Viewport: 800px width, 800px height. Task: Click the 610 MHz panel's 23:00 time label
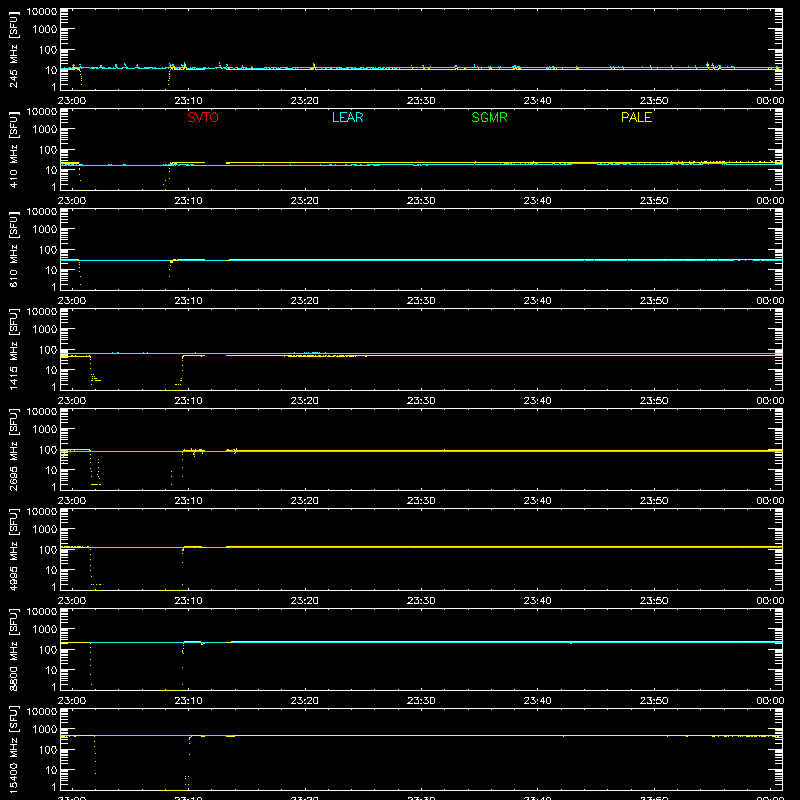tap(72, 301)
